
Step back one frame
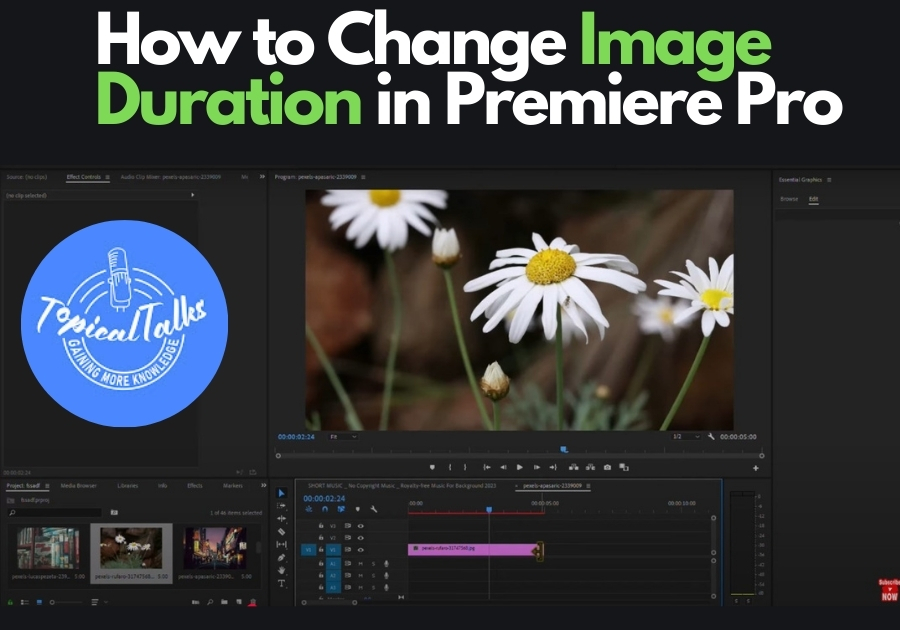(503, 467)
